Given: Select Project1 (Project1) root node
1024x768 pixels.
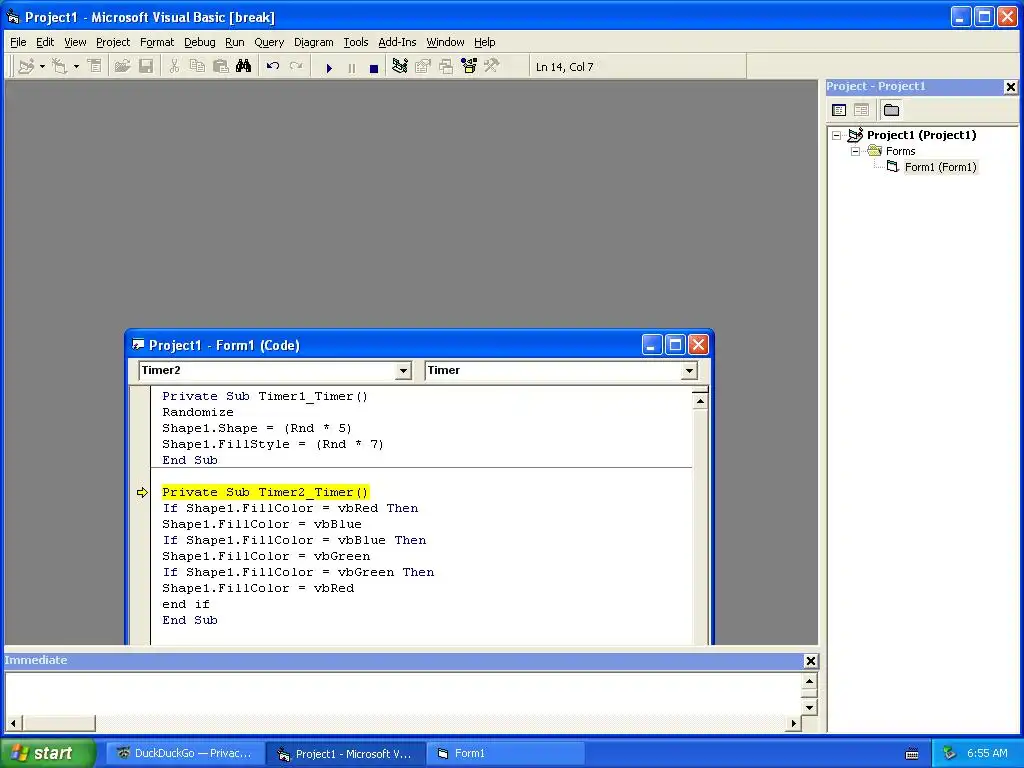Looking at the screenshot, I should coord(921,135).
